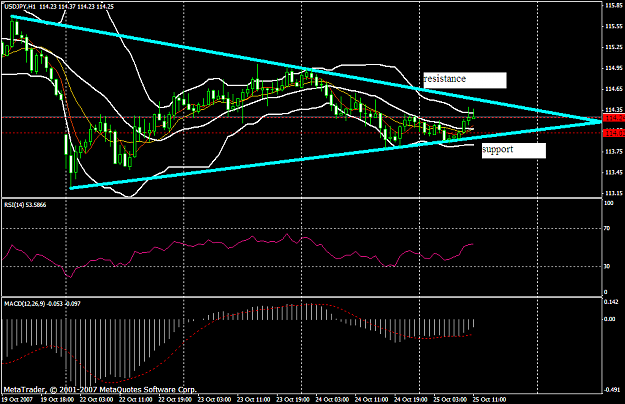
Task: Click the 'support' text label
Action: click(x=498, y=149)
